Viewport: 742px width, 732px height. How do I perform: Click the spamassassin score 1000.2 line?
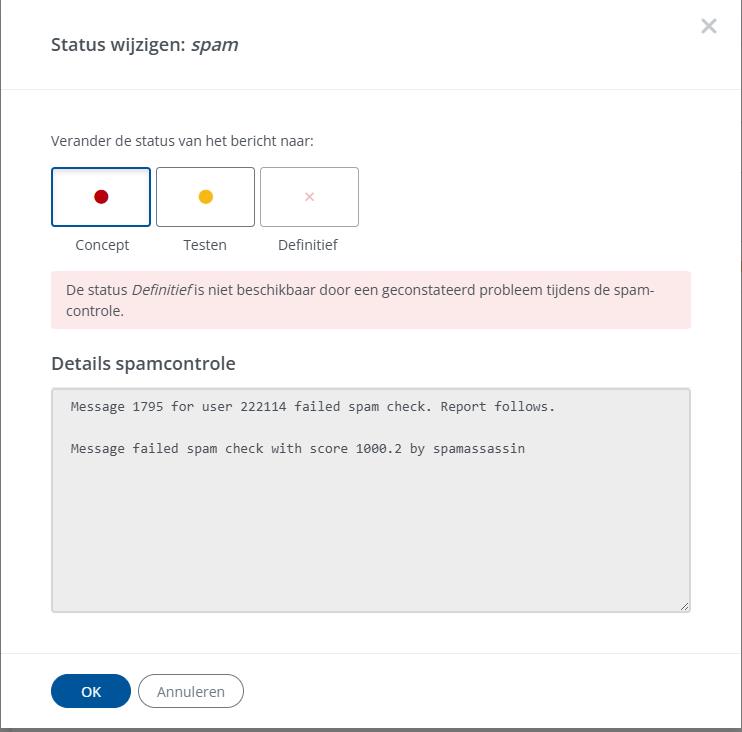point(297,449)
